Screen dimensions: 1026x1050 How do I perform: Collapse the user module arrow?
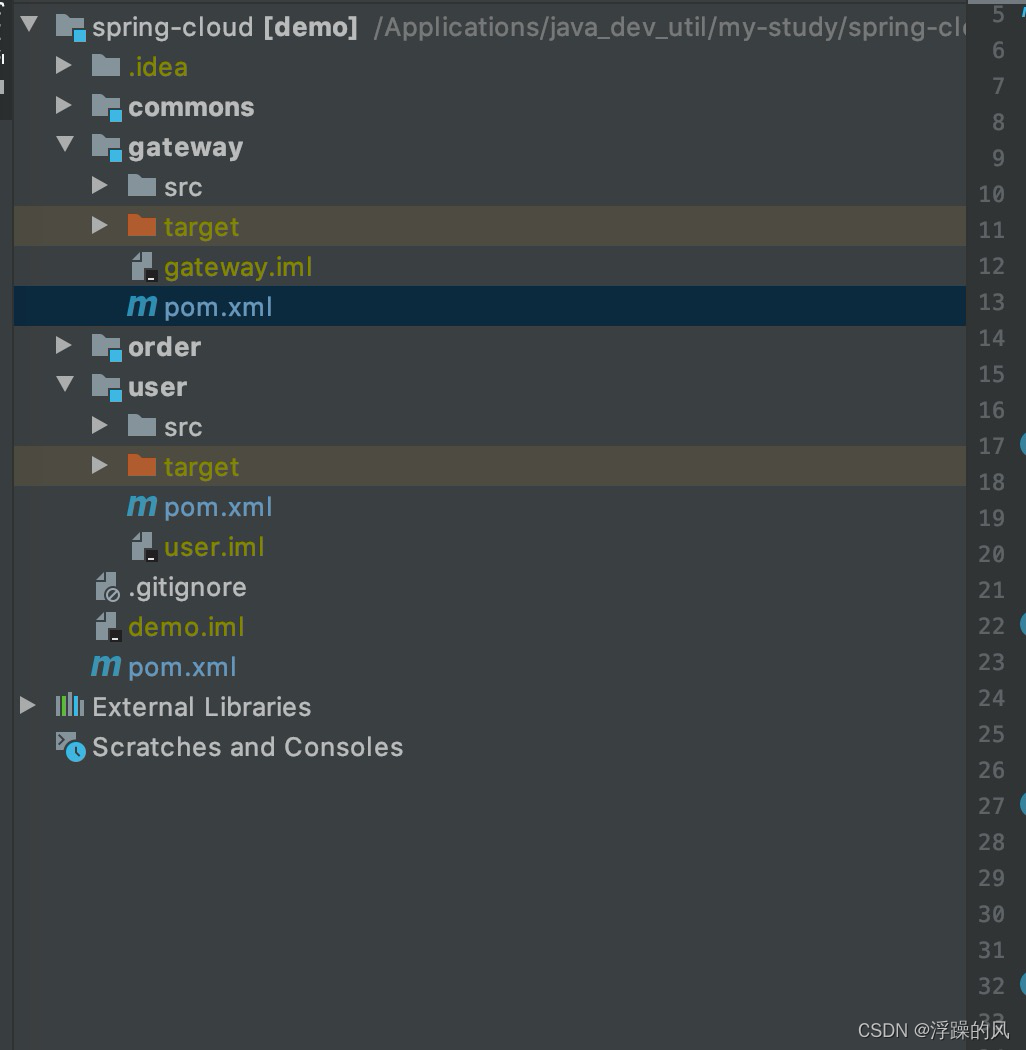coord(65,384)
